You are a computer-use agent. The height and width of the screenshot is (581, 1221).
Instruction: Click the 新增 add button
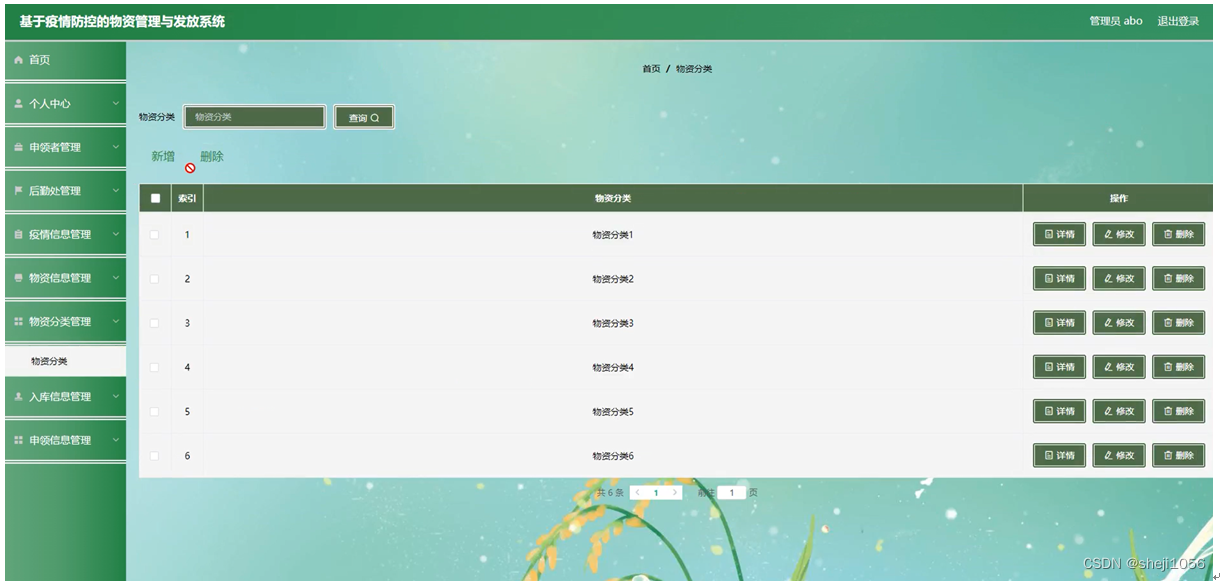(x=163, y=156)
